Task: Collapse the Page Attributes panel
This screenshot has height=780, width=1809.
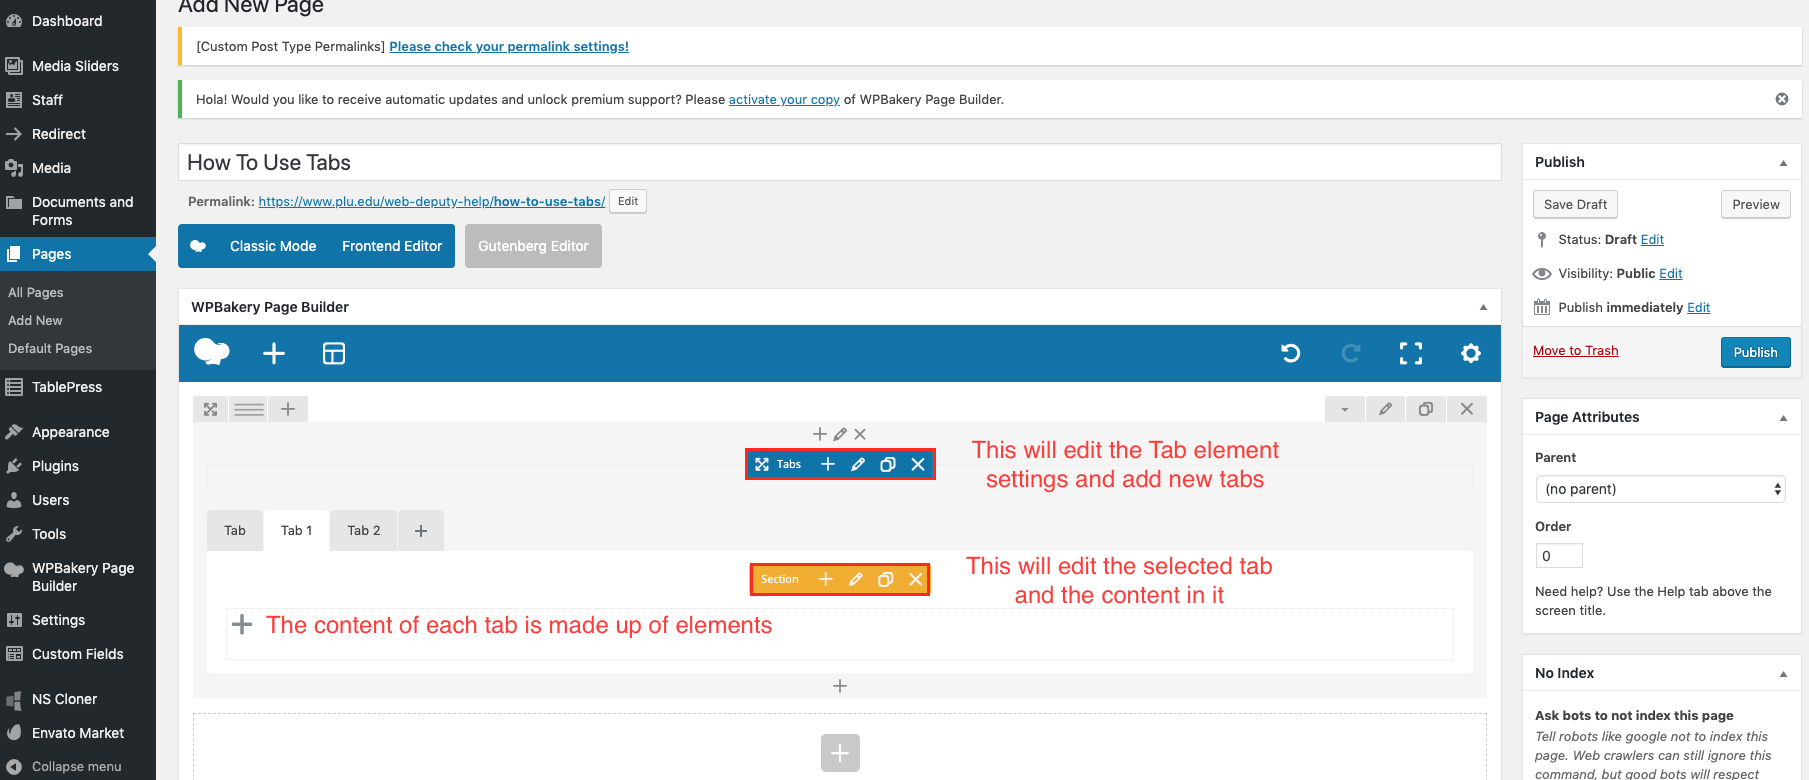Action: [1783, 418]
